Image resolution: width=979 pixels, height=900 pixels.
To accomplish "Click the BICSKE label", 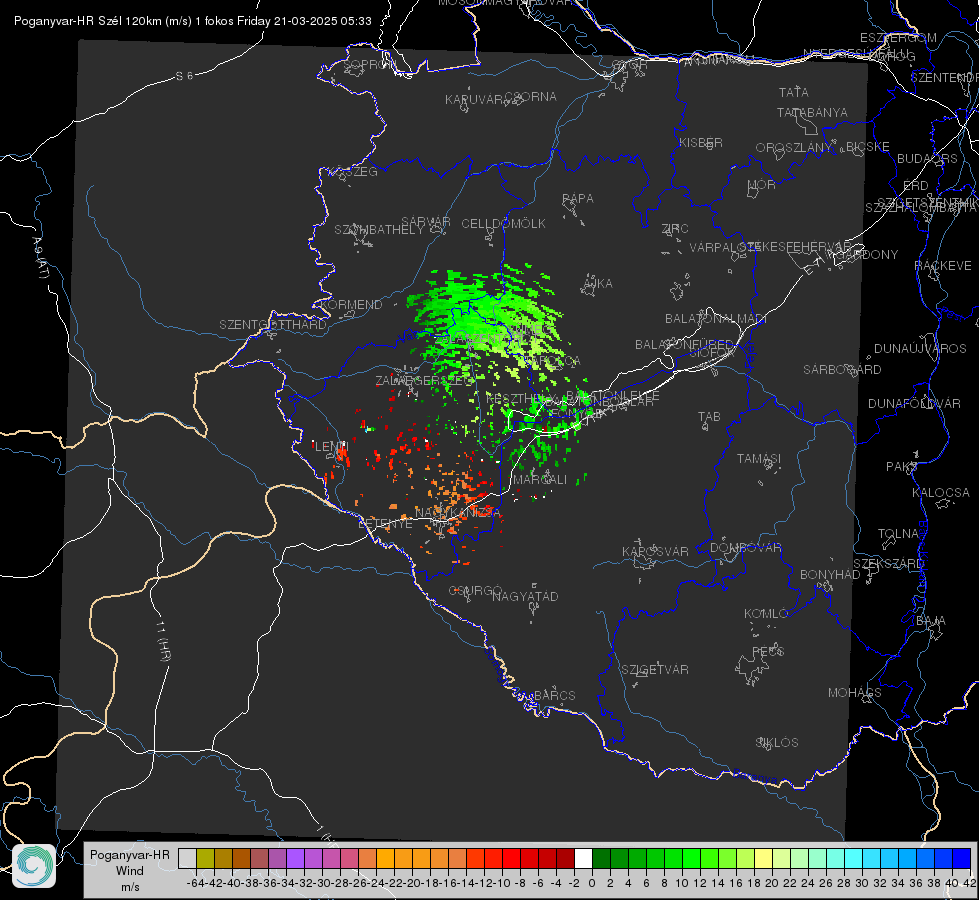I will pyautogui.click(x=867, y=146).
